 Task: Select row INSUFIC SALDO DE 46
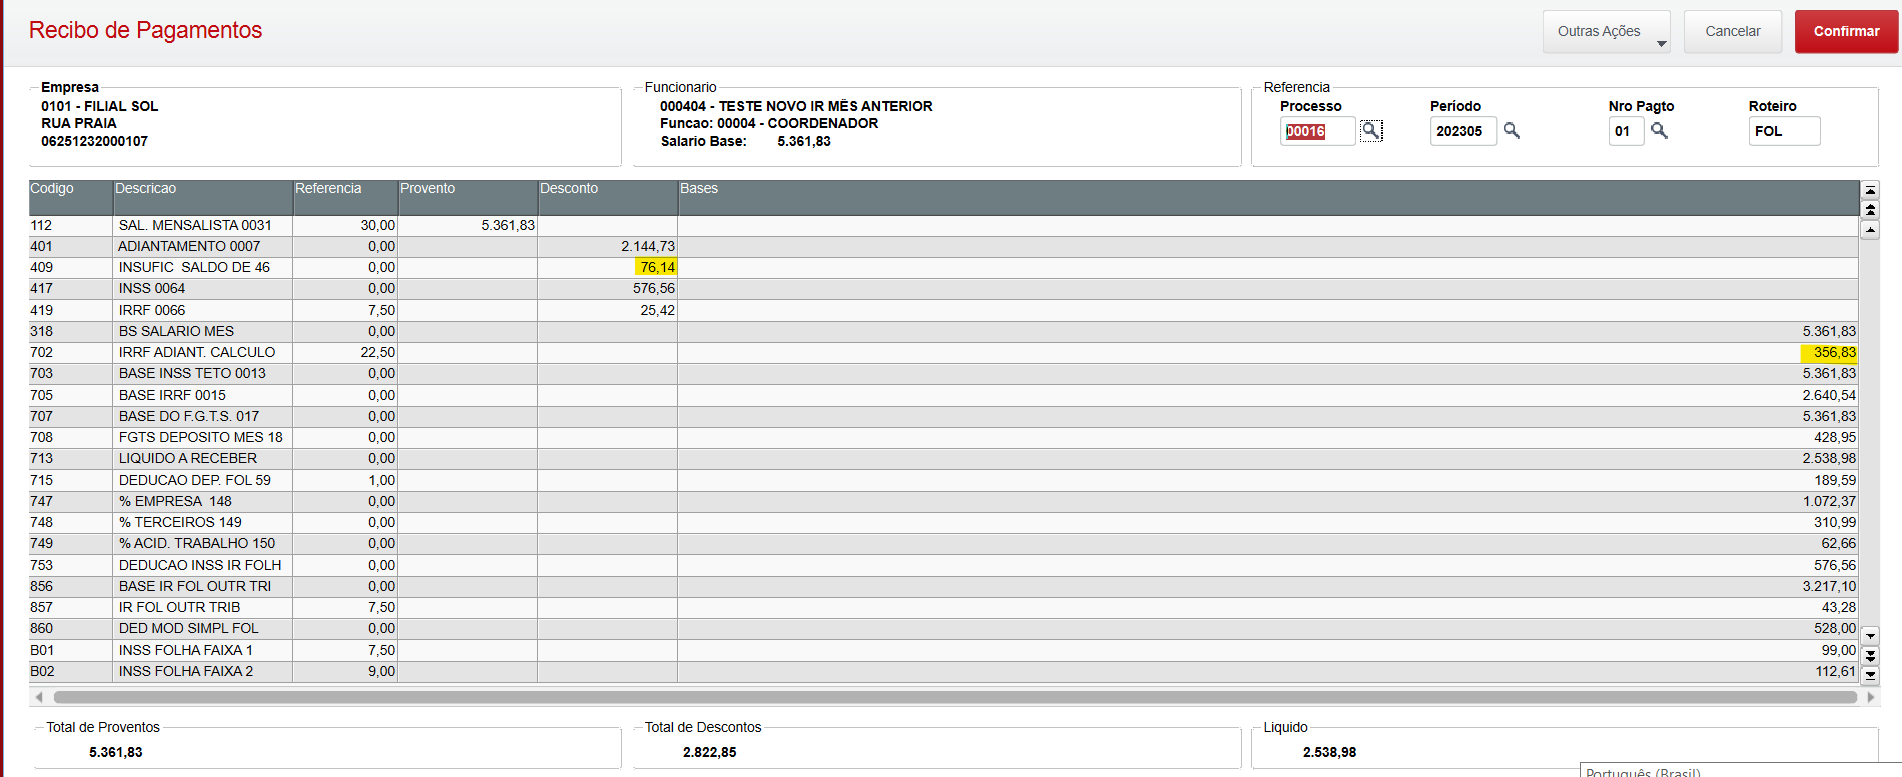943,267
